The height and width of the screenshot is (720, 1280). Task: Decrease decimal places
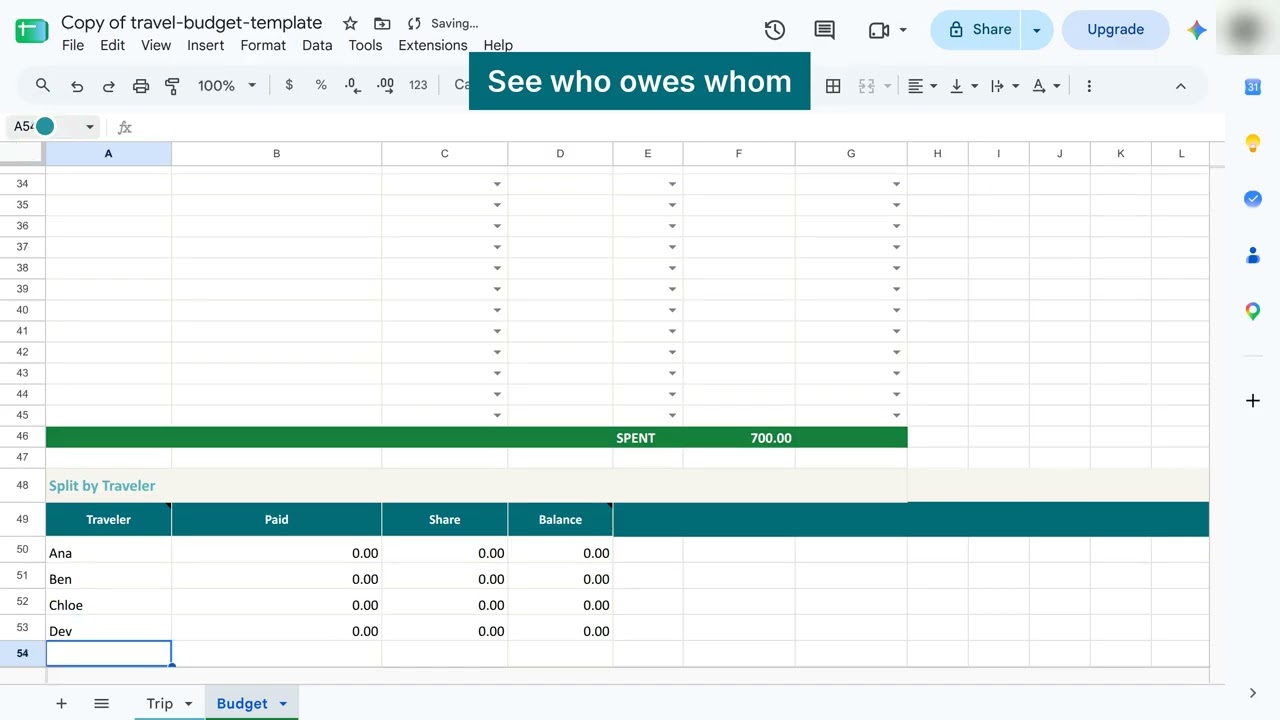pos(352,86)
